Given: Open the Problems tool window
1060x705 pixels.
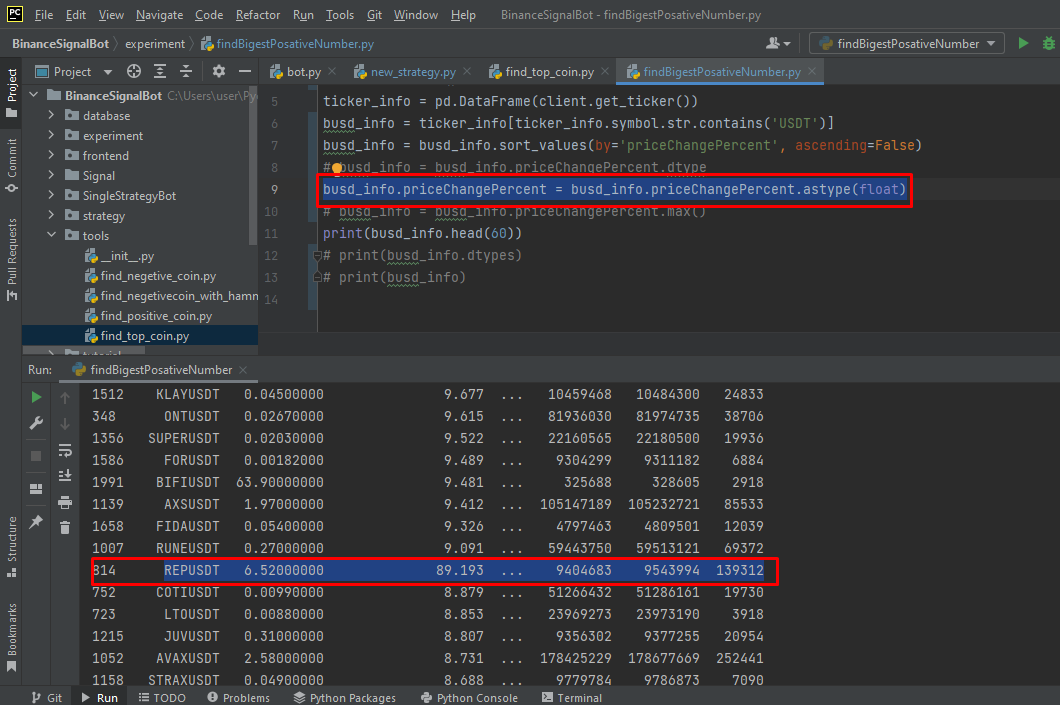Looking at the screenshot, I should (x=239, y=698).
